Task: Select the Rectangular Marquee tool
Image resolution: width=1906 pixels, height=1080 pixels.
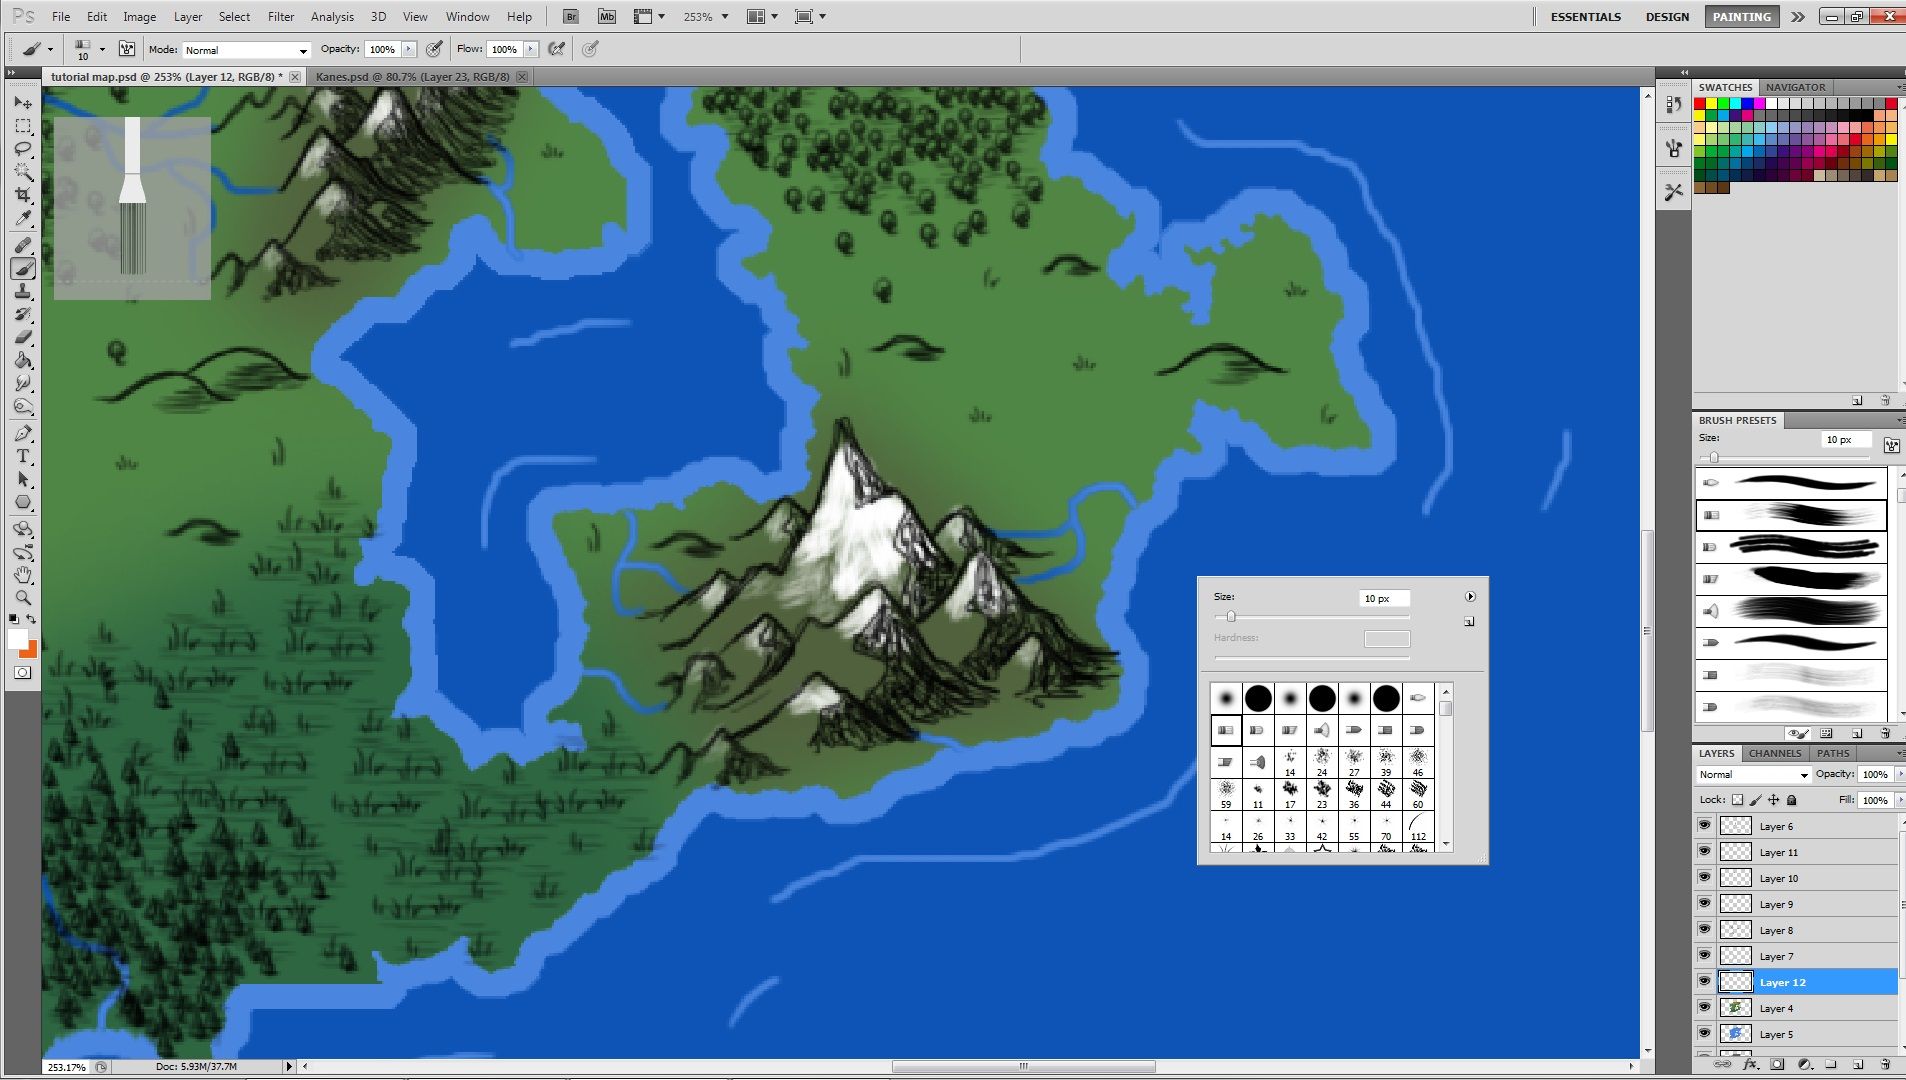Action: coord(23,126)
